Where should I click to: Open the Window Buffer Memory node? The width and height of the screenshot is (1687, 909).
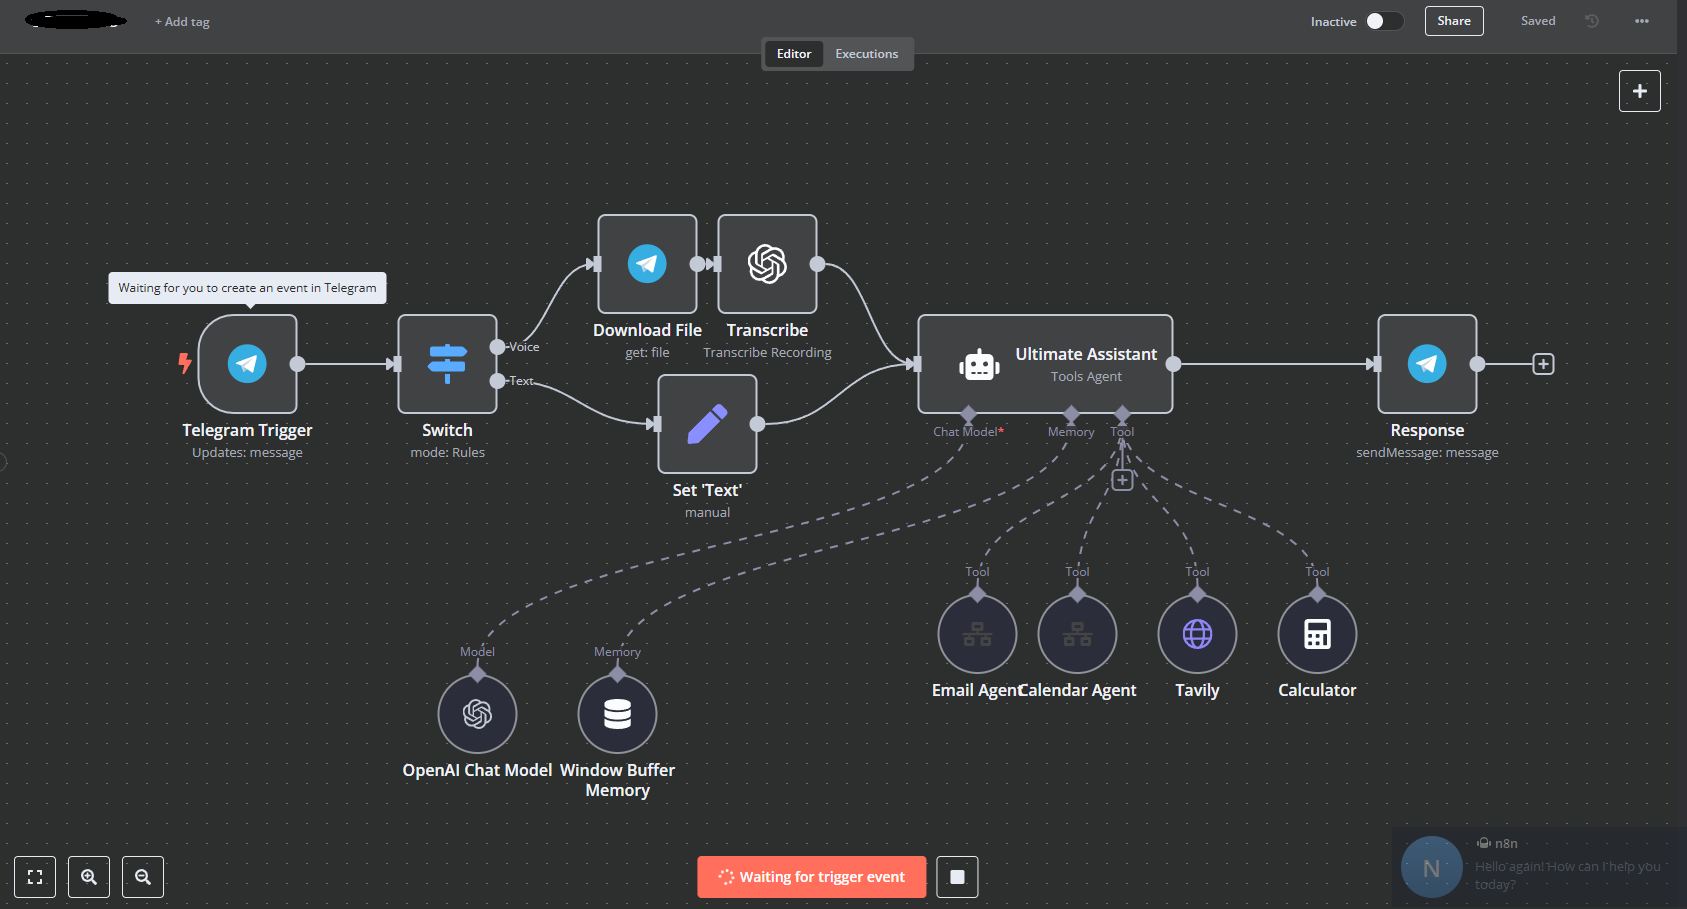[x=617, y=714]
